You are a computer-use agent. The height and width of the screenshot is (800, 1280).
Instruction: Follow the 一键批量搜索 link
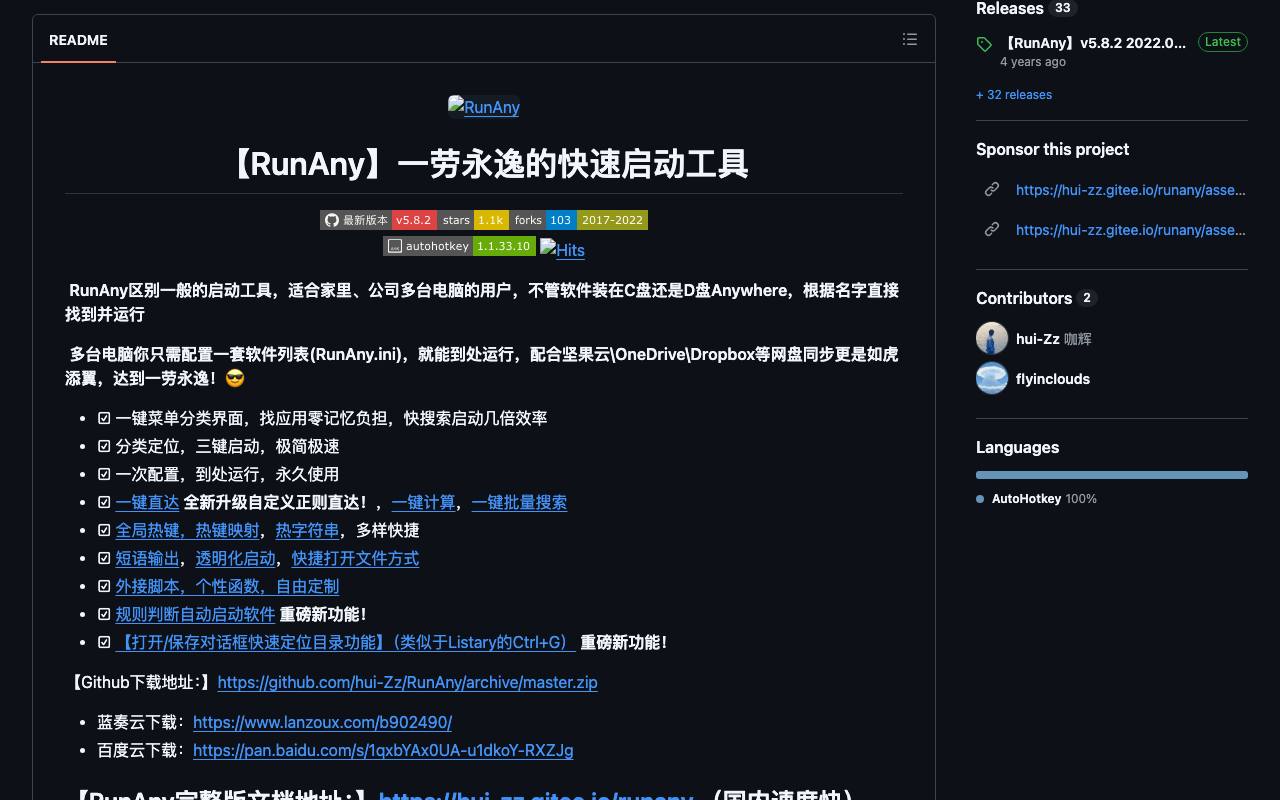point(519,502)
